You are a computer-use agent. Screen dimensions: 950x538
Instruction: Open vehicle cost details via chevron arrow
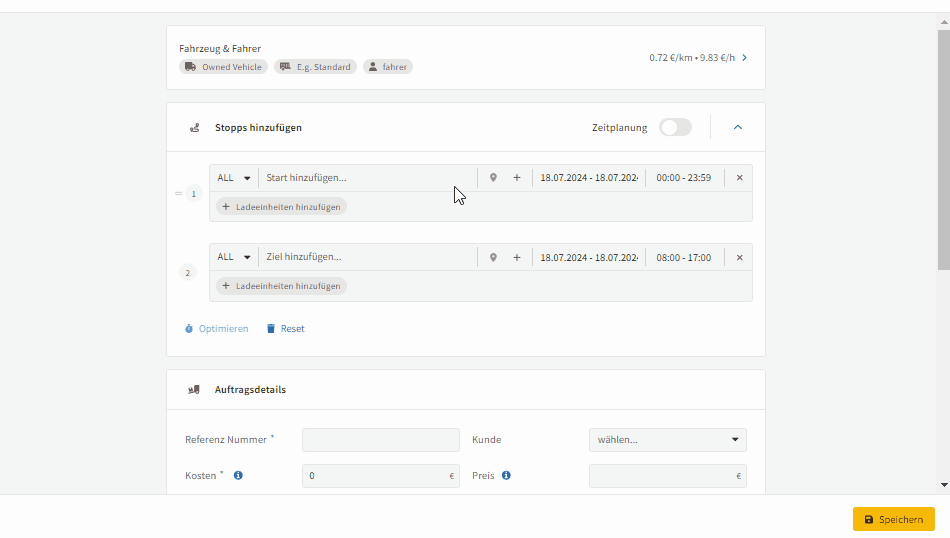coord(745,58)
